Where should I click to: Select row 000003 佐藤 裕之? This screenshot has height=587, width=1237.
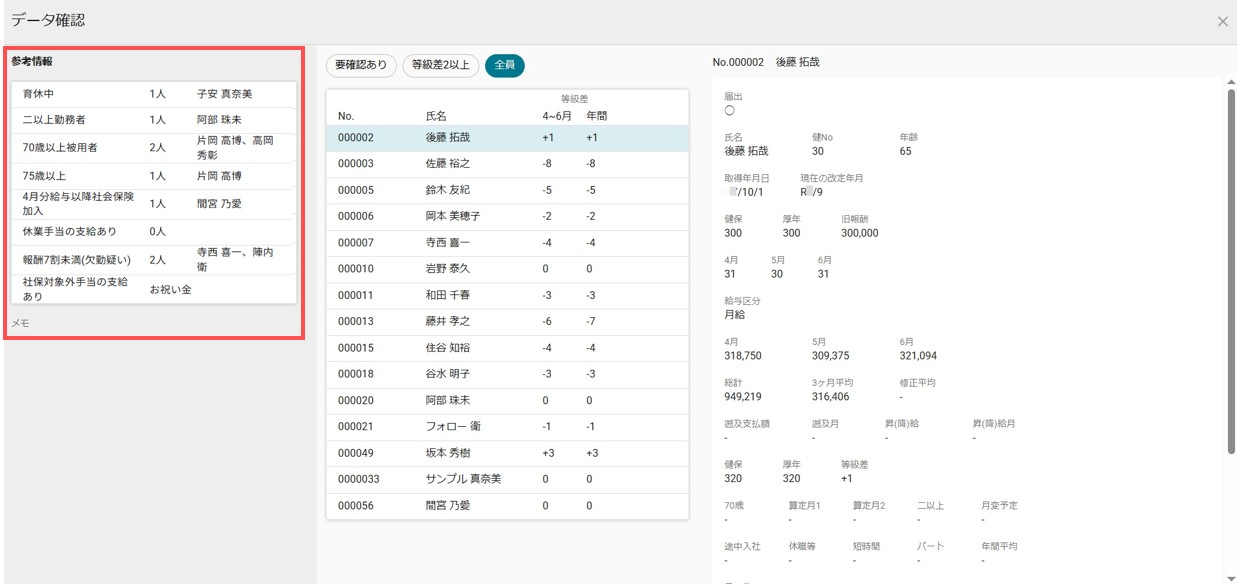(x=507, y=164)
